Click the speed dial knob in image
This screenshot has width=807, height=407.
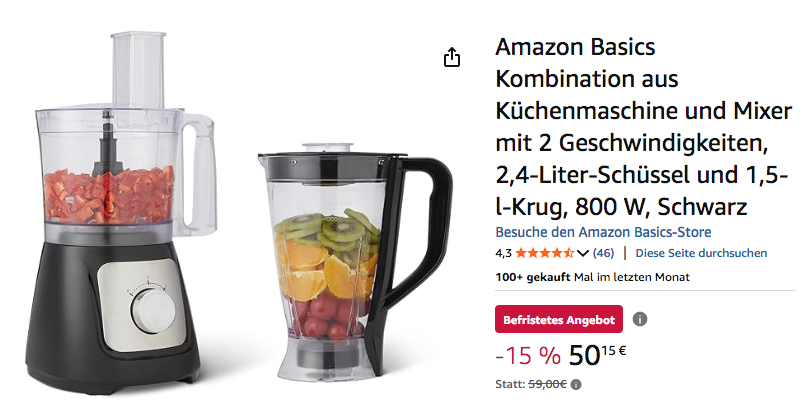click(x=153, y=312)
